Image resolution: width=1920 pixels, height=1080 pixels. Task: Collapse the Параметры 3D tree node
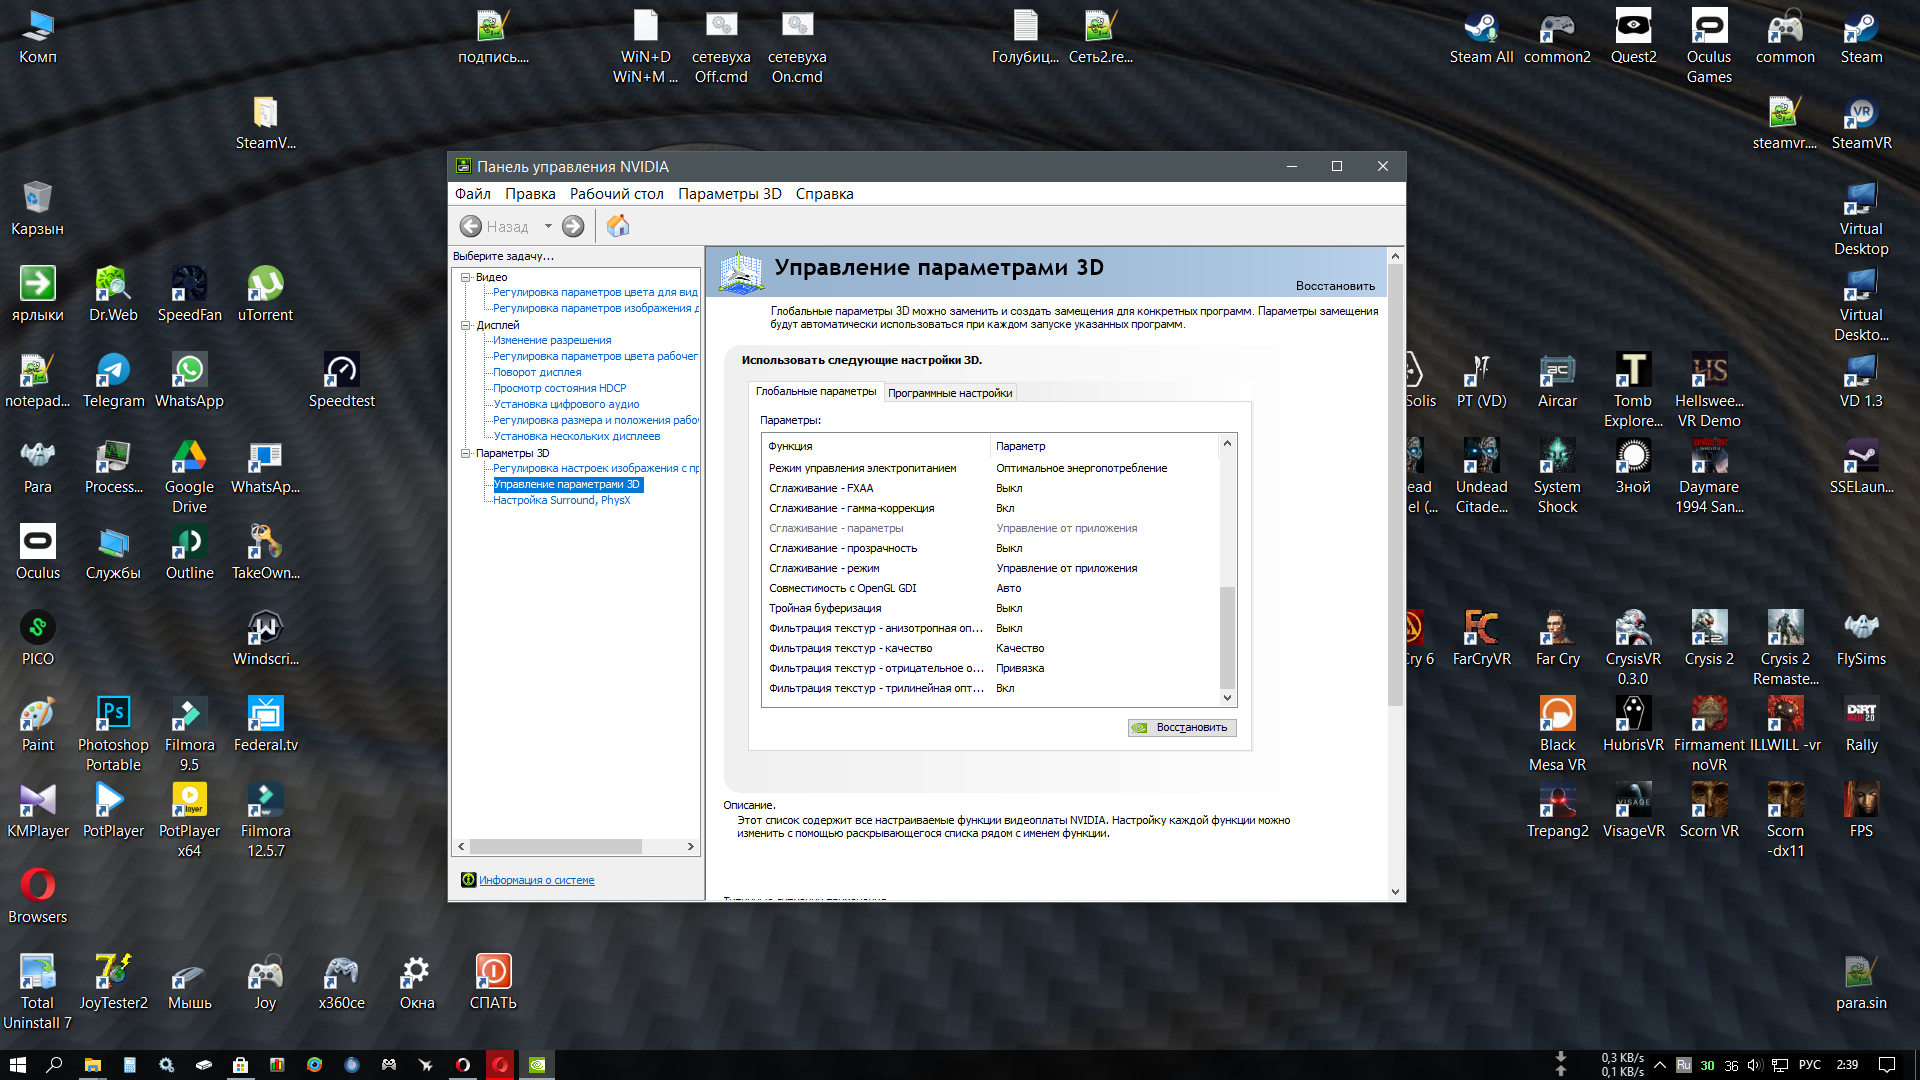pyautogui.click(x=466, y=453)
